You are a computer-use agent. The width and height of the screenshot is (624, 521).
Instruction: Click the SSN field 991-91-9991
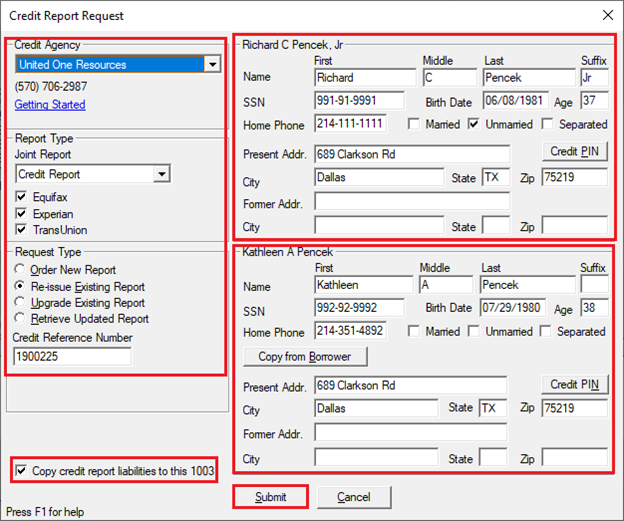359,101
